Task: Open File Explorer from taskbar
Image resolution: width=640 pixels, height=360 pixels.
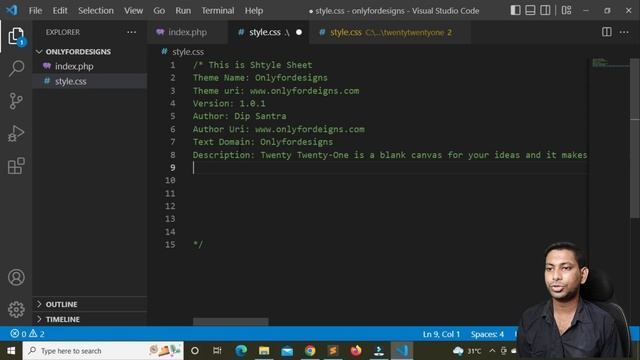Action: pos(264,351)
